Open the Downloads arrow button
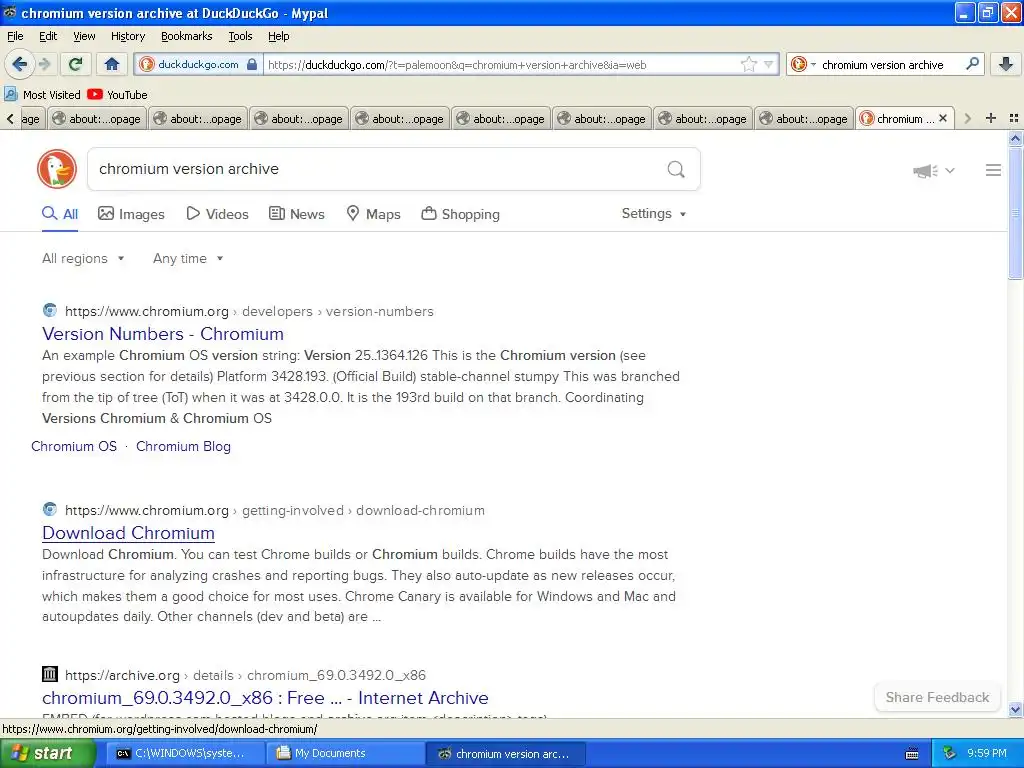The height and width of the screenshot is (768, 1024). [x=1006, y=64]
